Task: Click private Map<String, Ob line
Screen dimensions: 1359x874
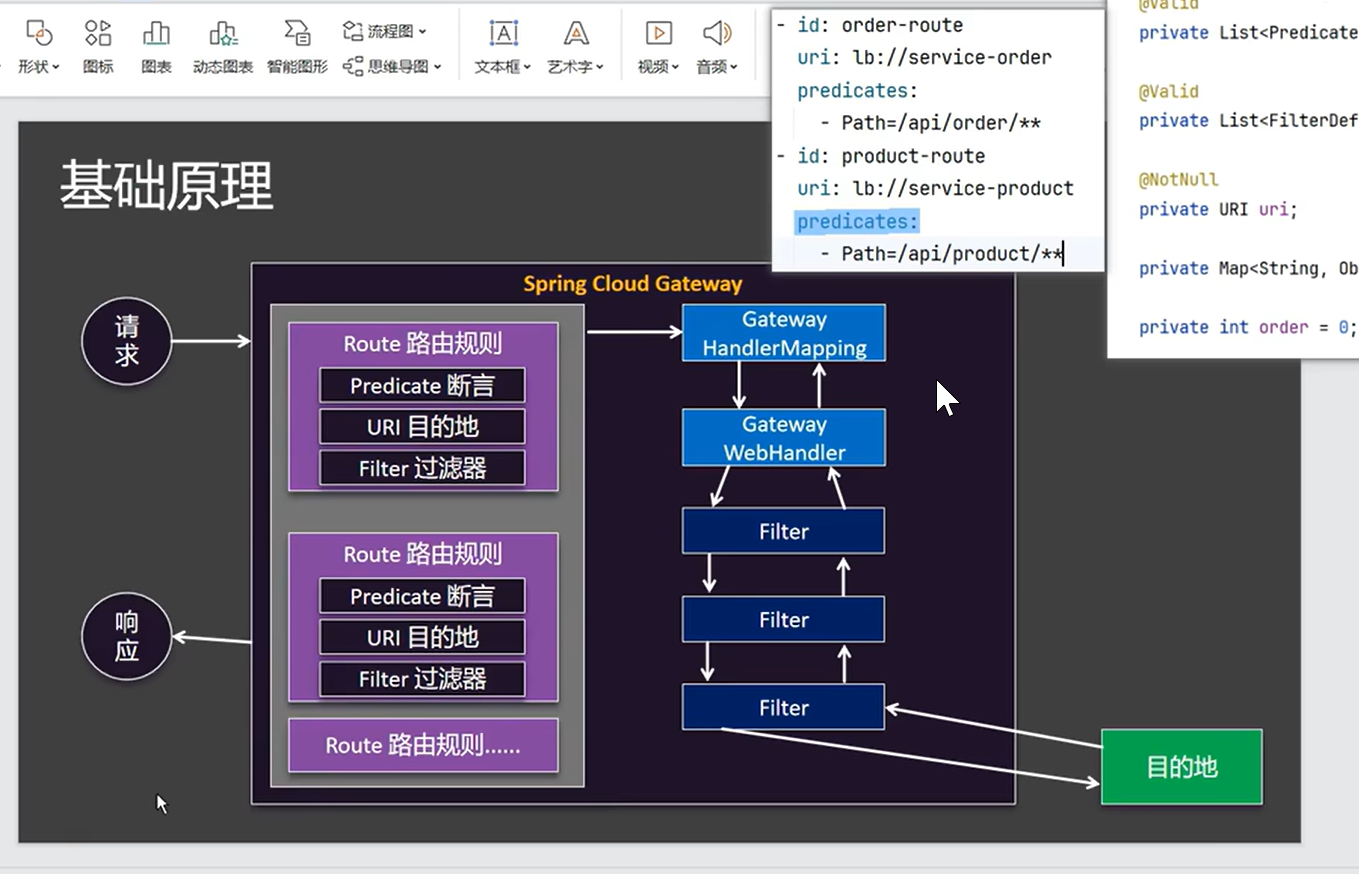Action: (1248, 268)
